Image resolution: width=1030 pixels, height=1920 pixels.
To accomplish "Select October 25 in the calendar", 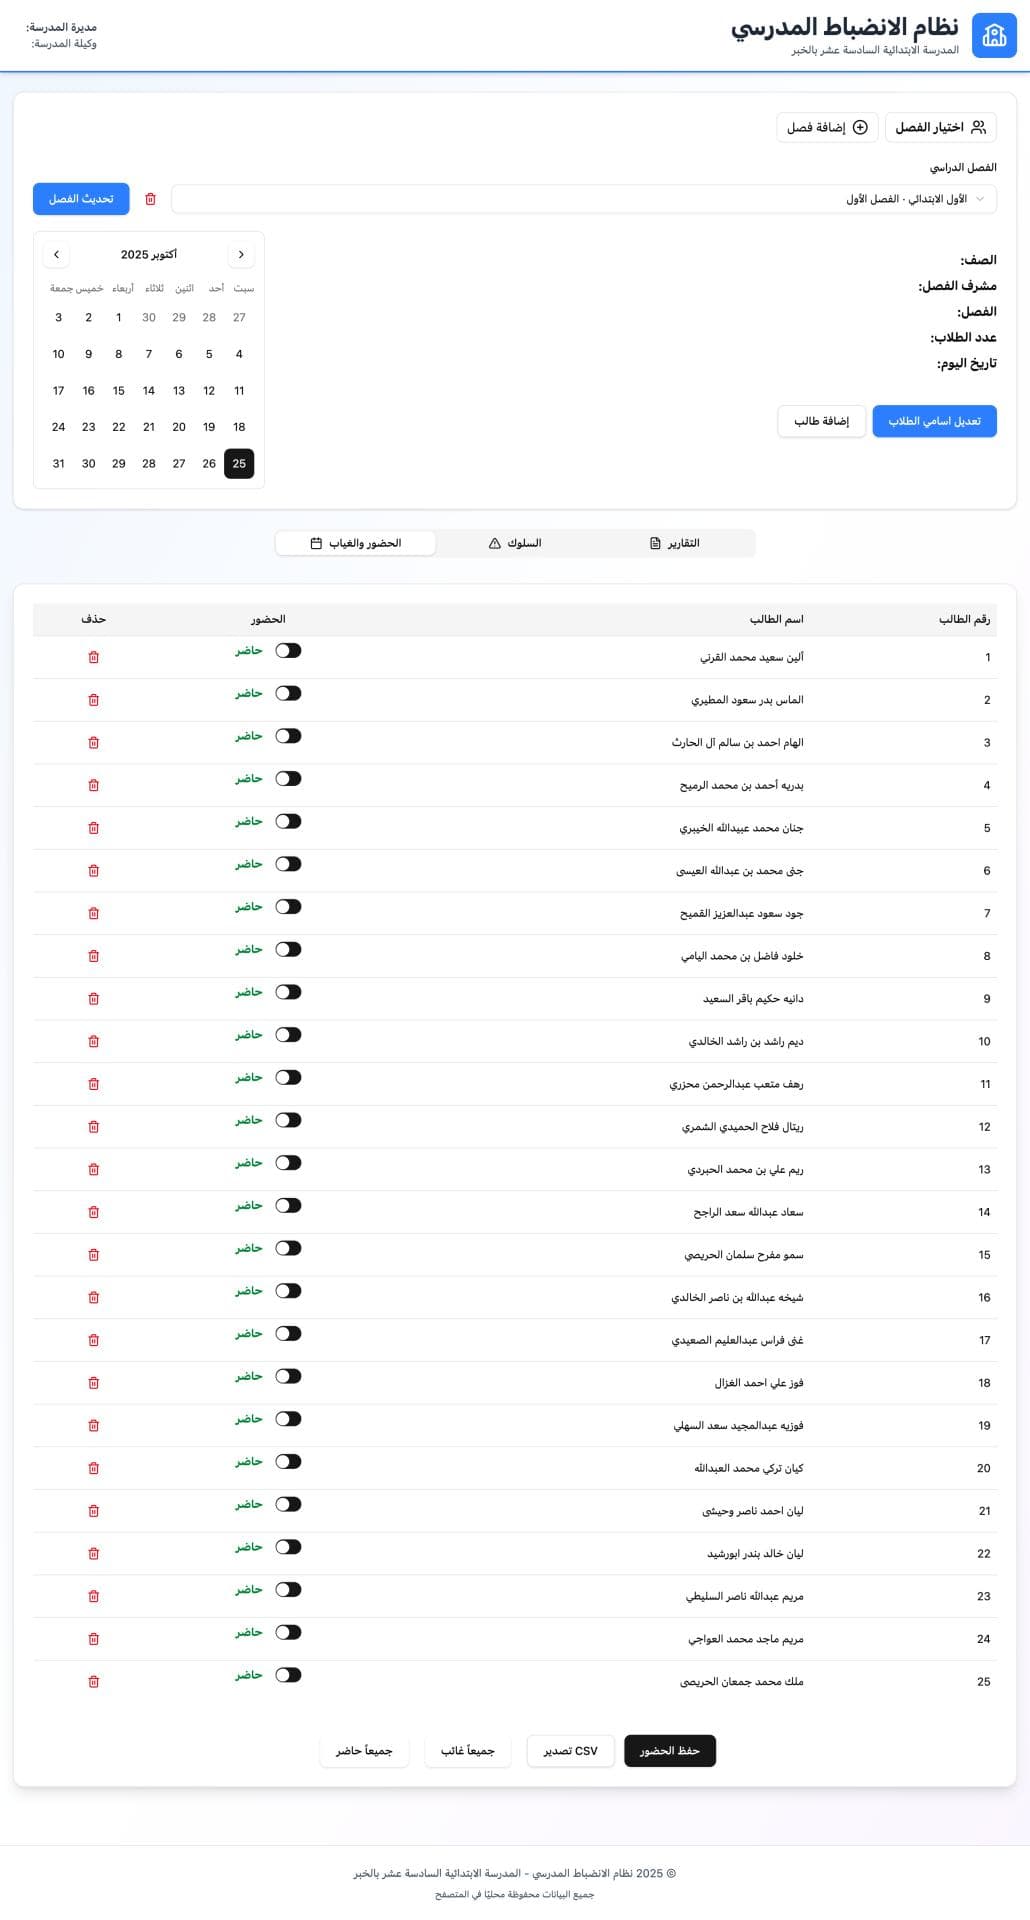I will pyautogui.click(x=239, y=463).
